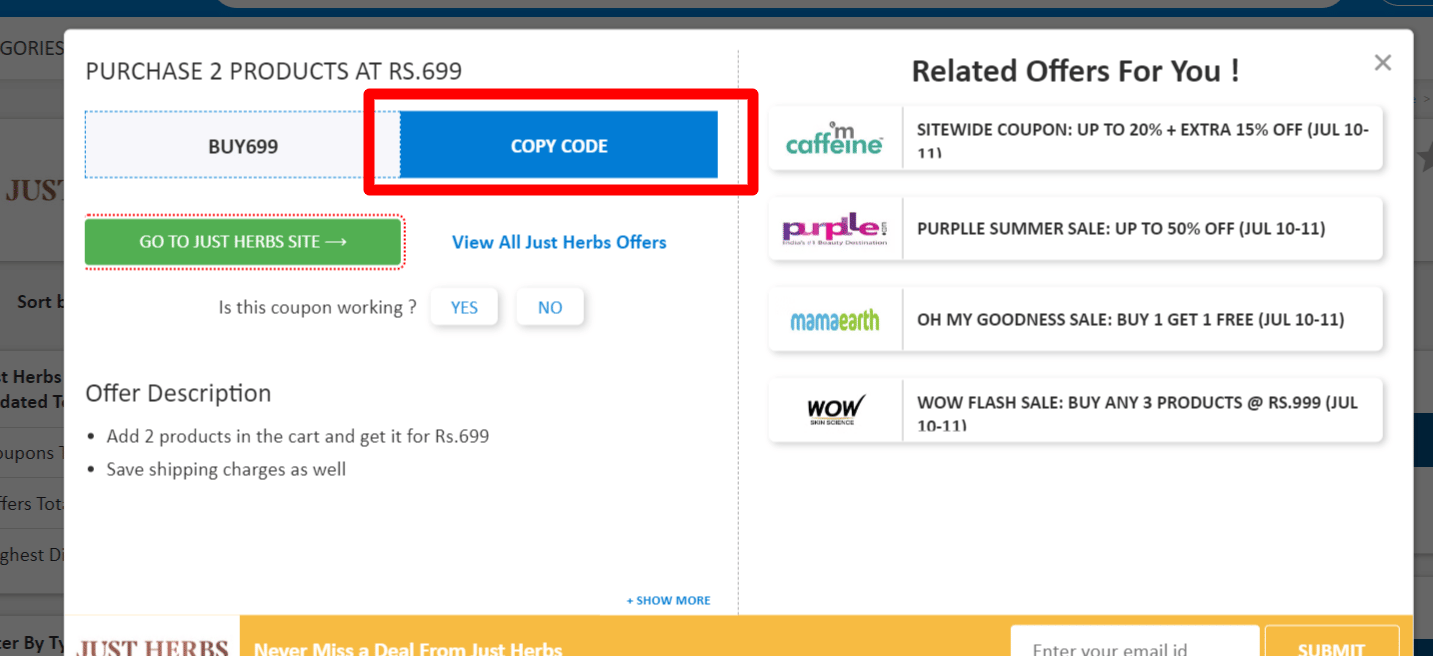Viewport: 1433px width, 656px height.
Task: Click GO TO JUST HERBS SITE
Action: 243,241
